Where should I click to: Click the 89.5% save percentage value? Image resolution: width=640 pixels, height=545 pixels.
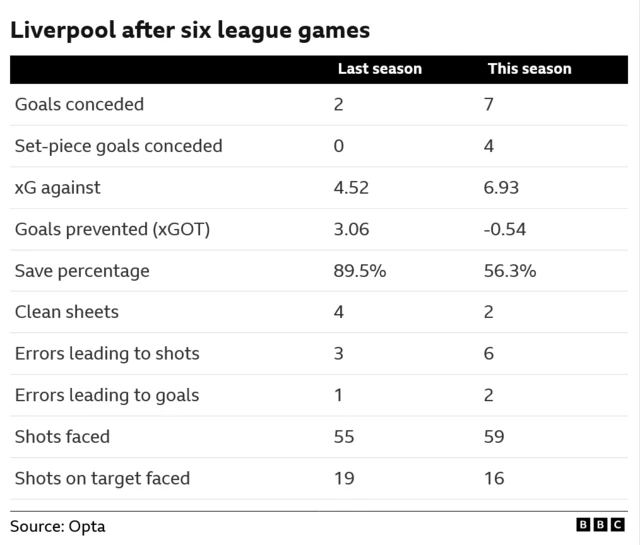coord(359,271)
